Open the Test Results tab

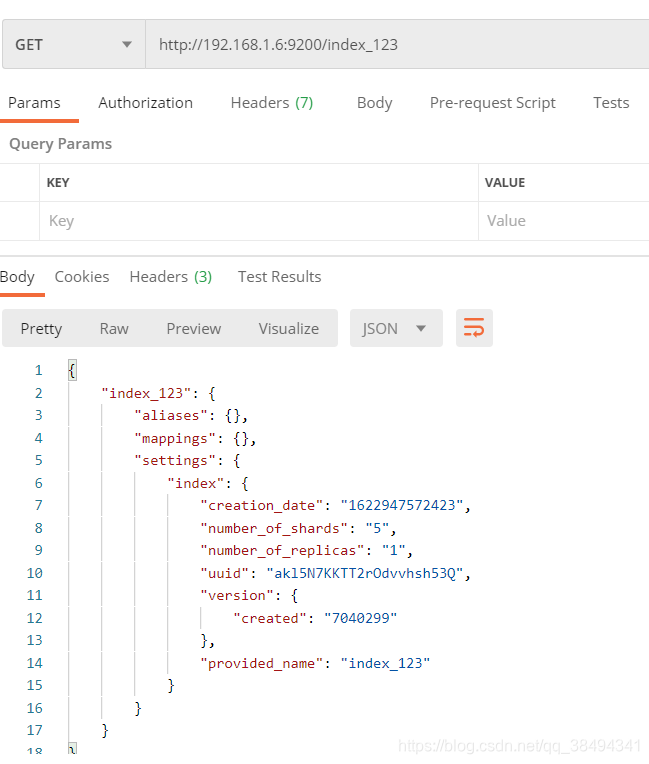(x=279, y=276)
